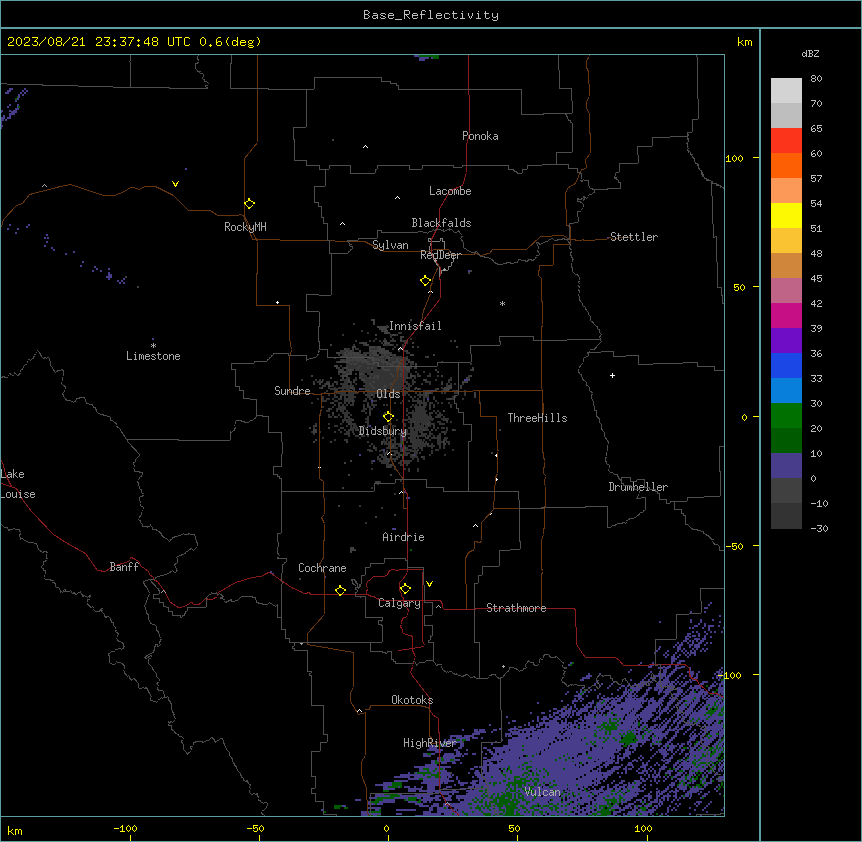This screenshot has width=862, height=842.
Task: Click the Stettler city label
Action: [634, 237]
